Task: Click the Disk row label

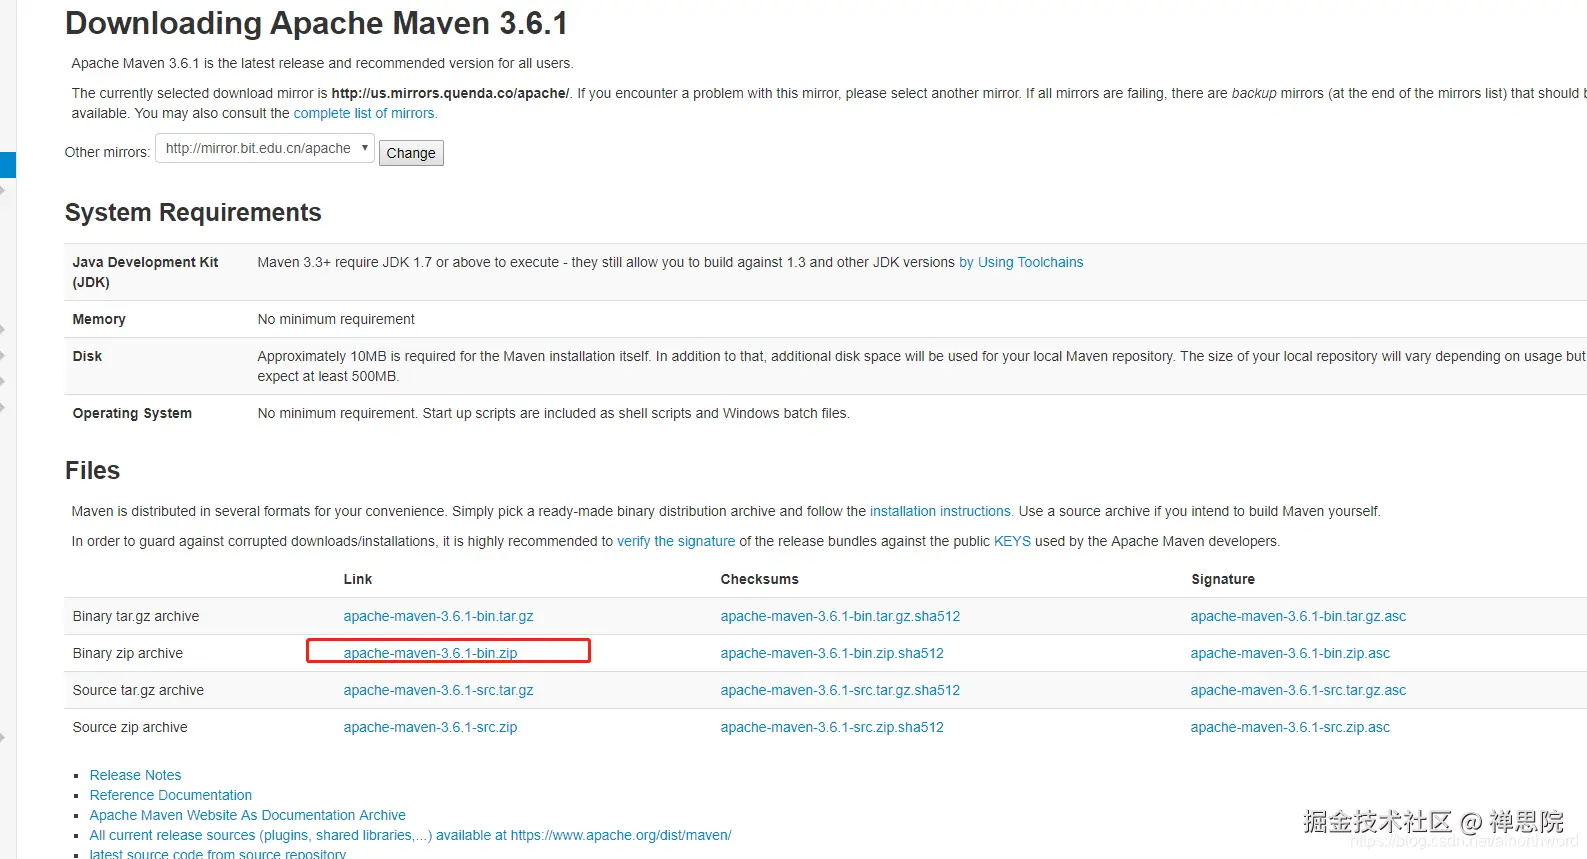Action: [87, 356]
